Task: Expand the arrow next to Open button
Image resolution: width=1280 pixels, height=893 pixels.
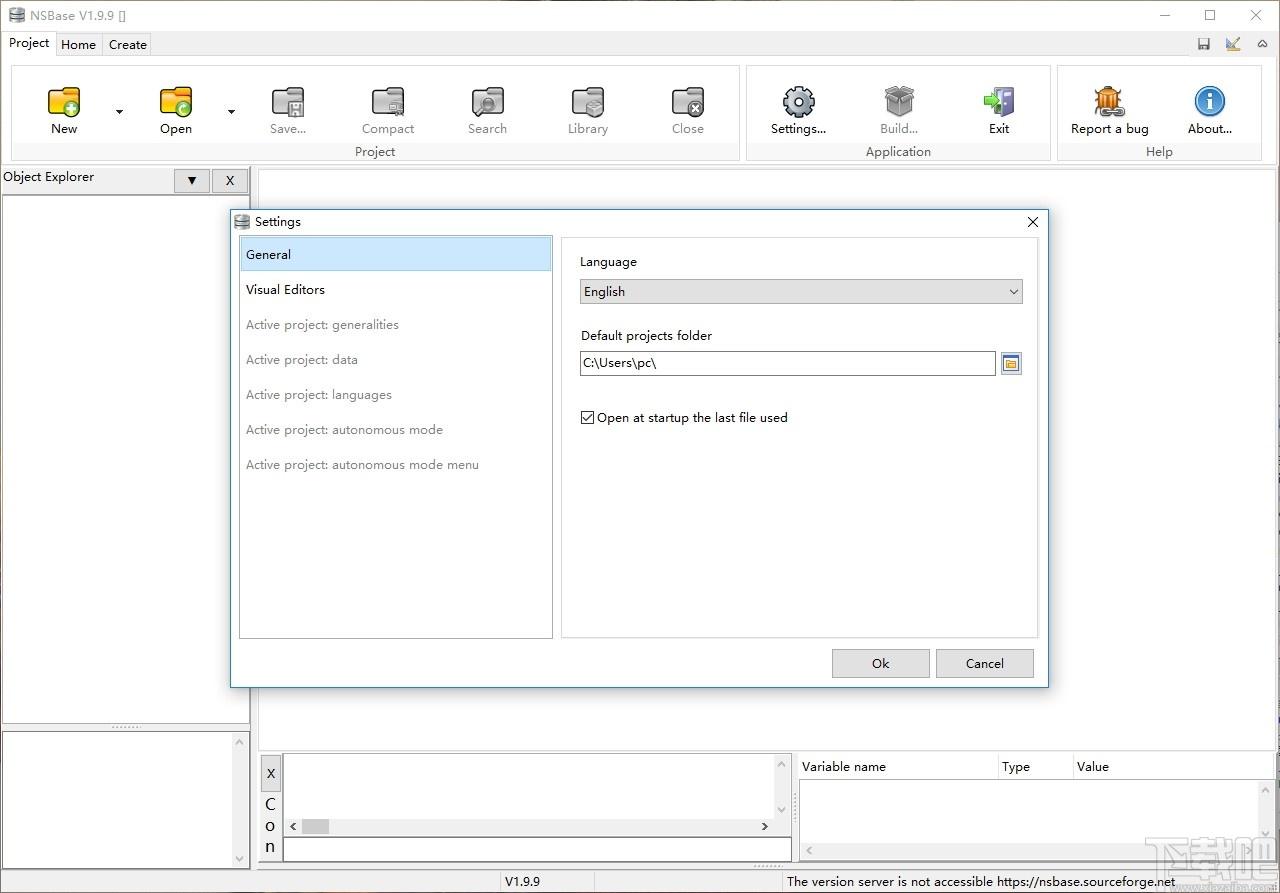Action: pyautogui.click(x=231, y=112)
